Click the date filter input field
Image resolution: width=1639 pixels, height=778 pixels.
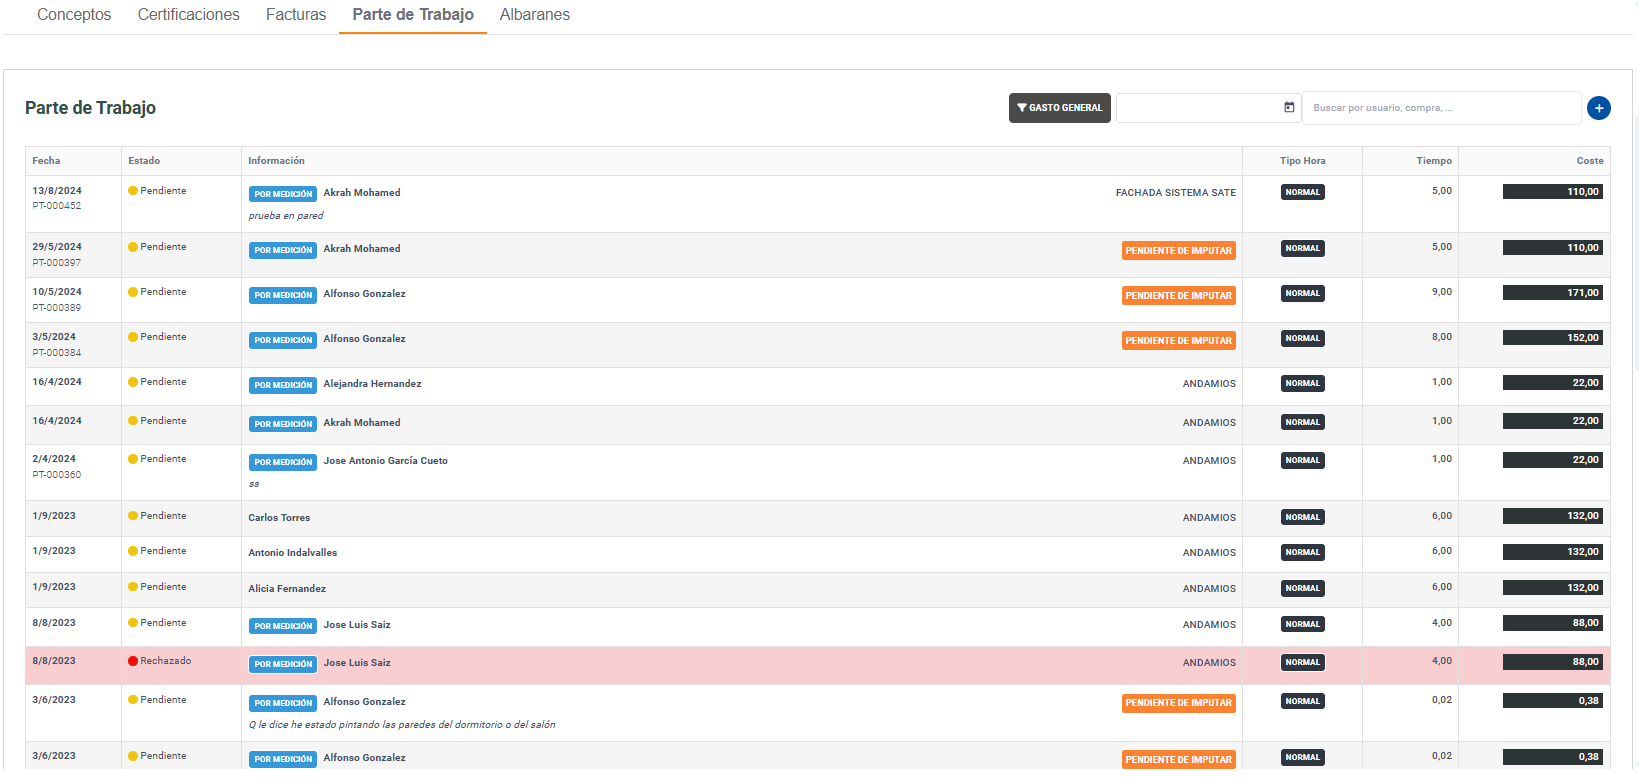1197,108
